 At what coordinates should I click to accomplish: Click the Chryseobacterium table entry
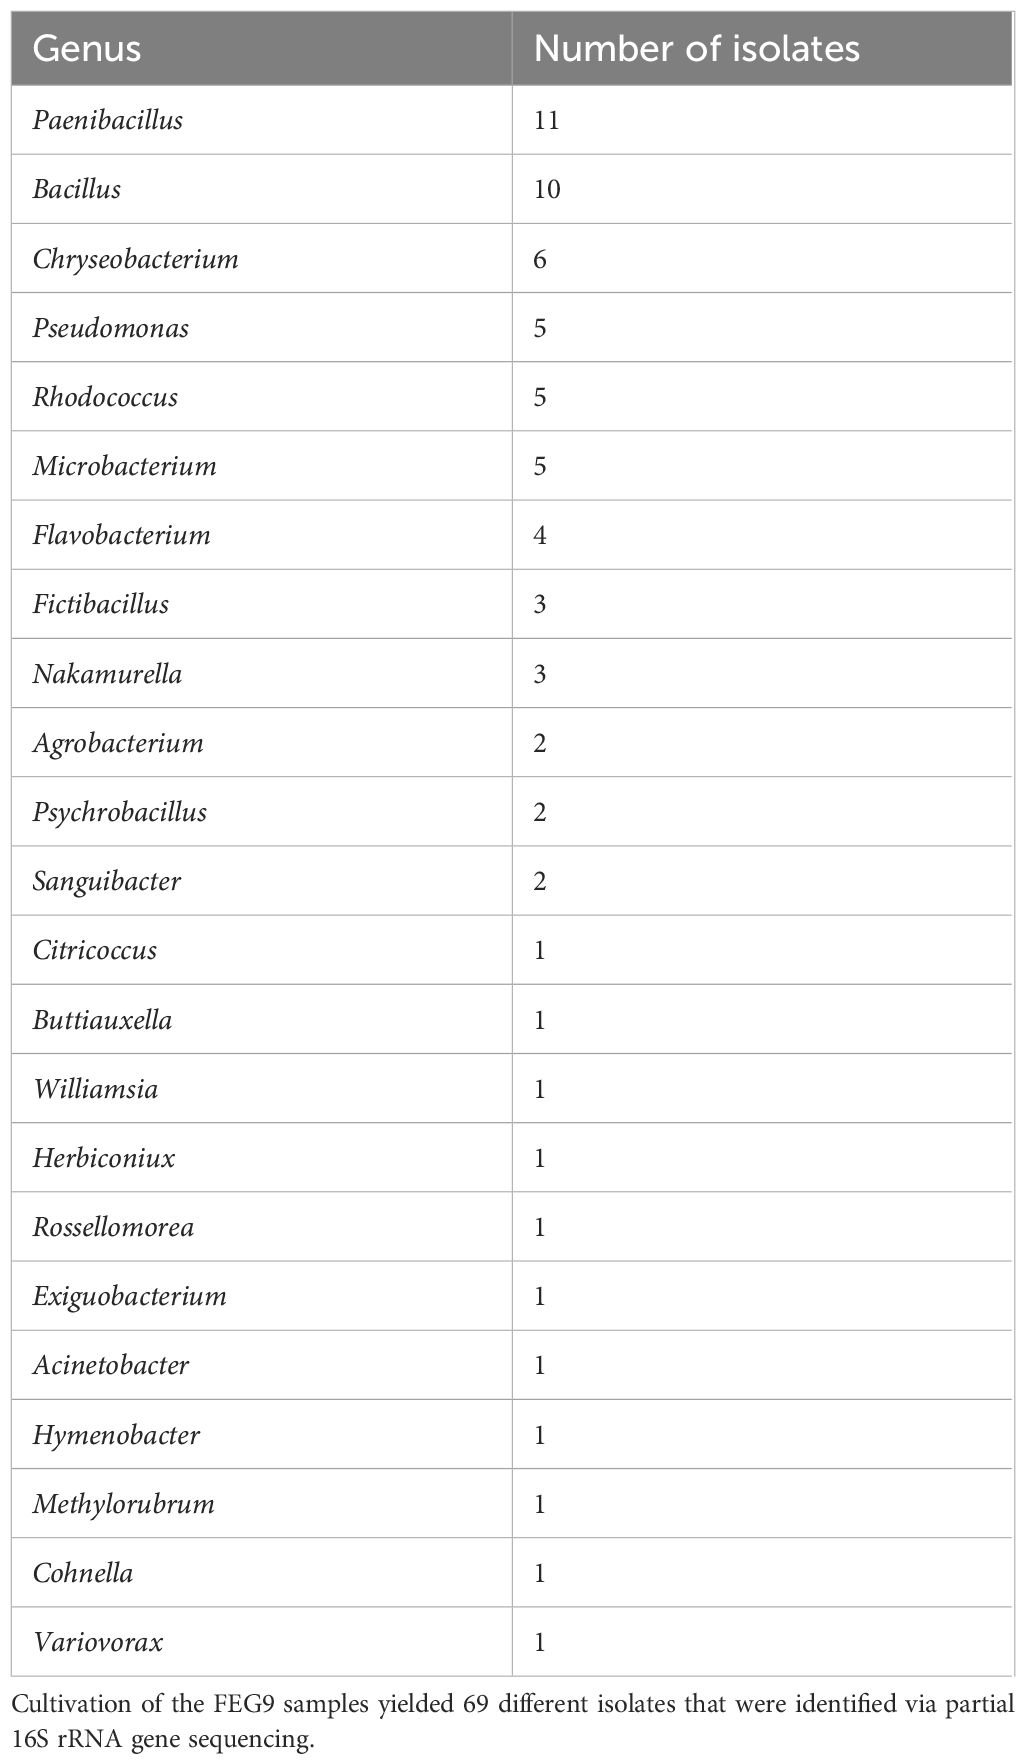(x=136, y=260)
